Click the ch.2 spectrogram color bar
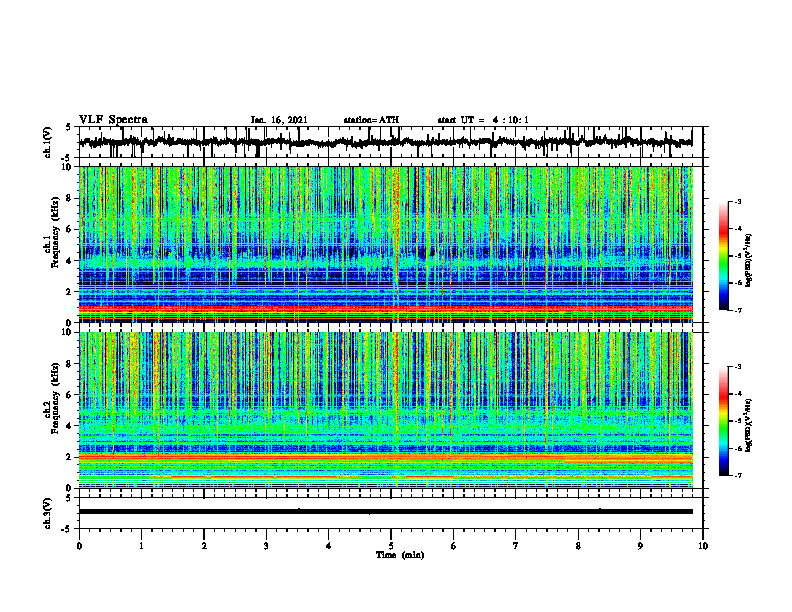The height and width of the screenshot is (612, 792). click(x=723, y=421)
